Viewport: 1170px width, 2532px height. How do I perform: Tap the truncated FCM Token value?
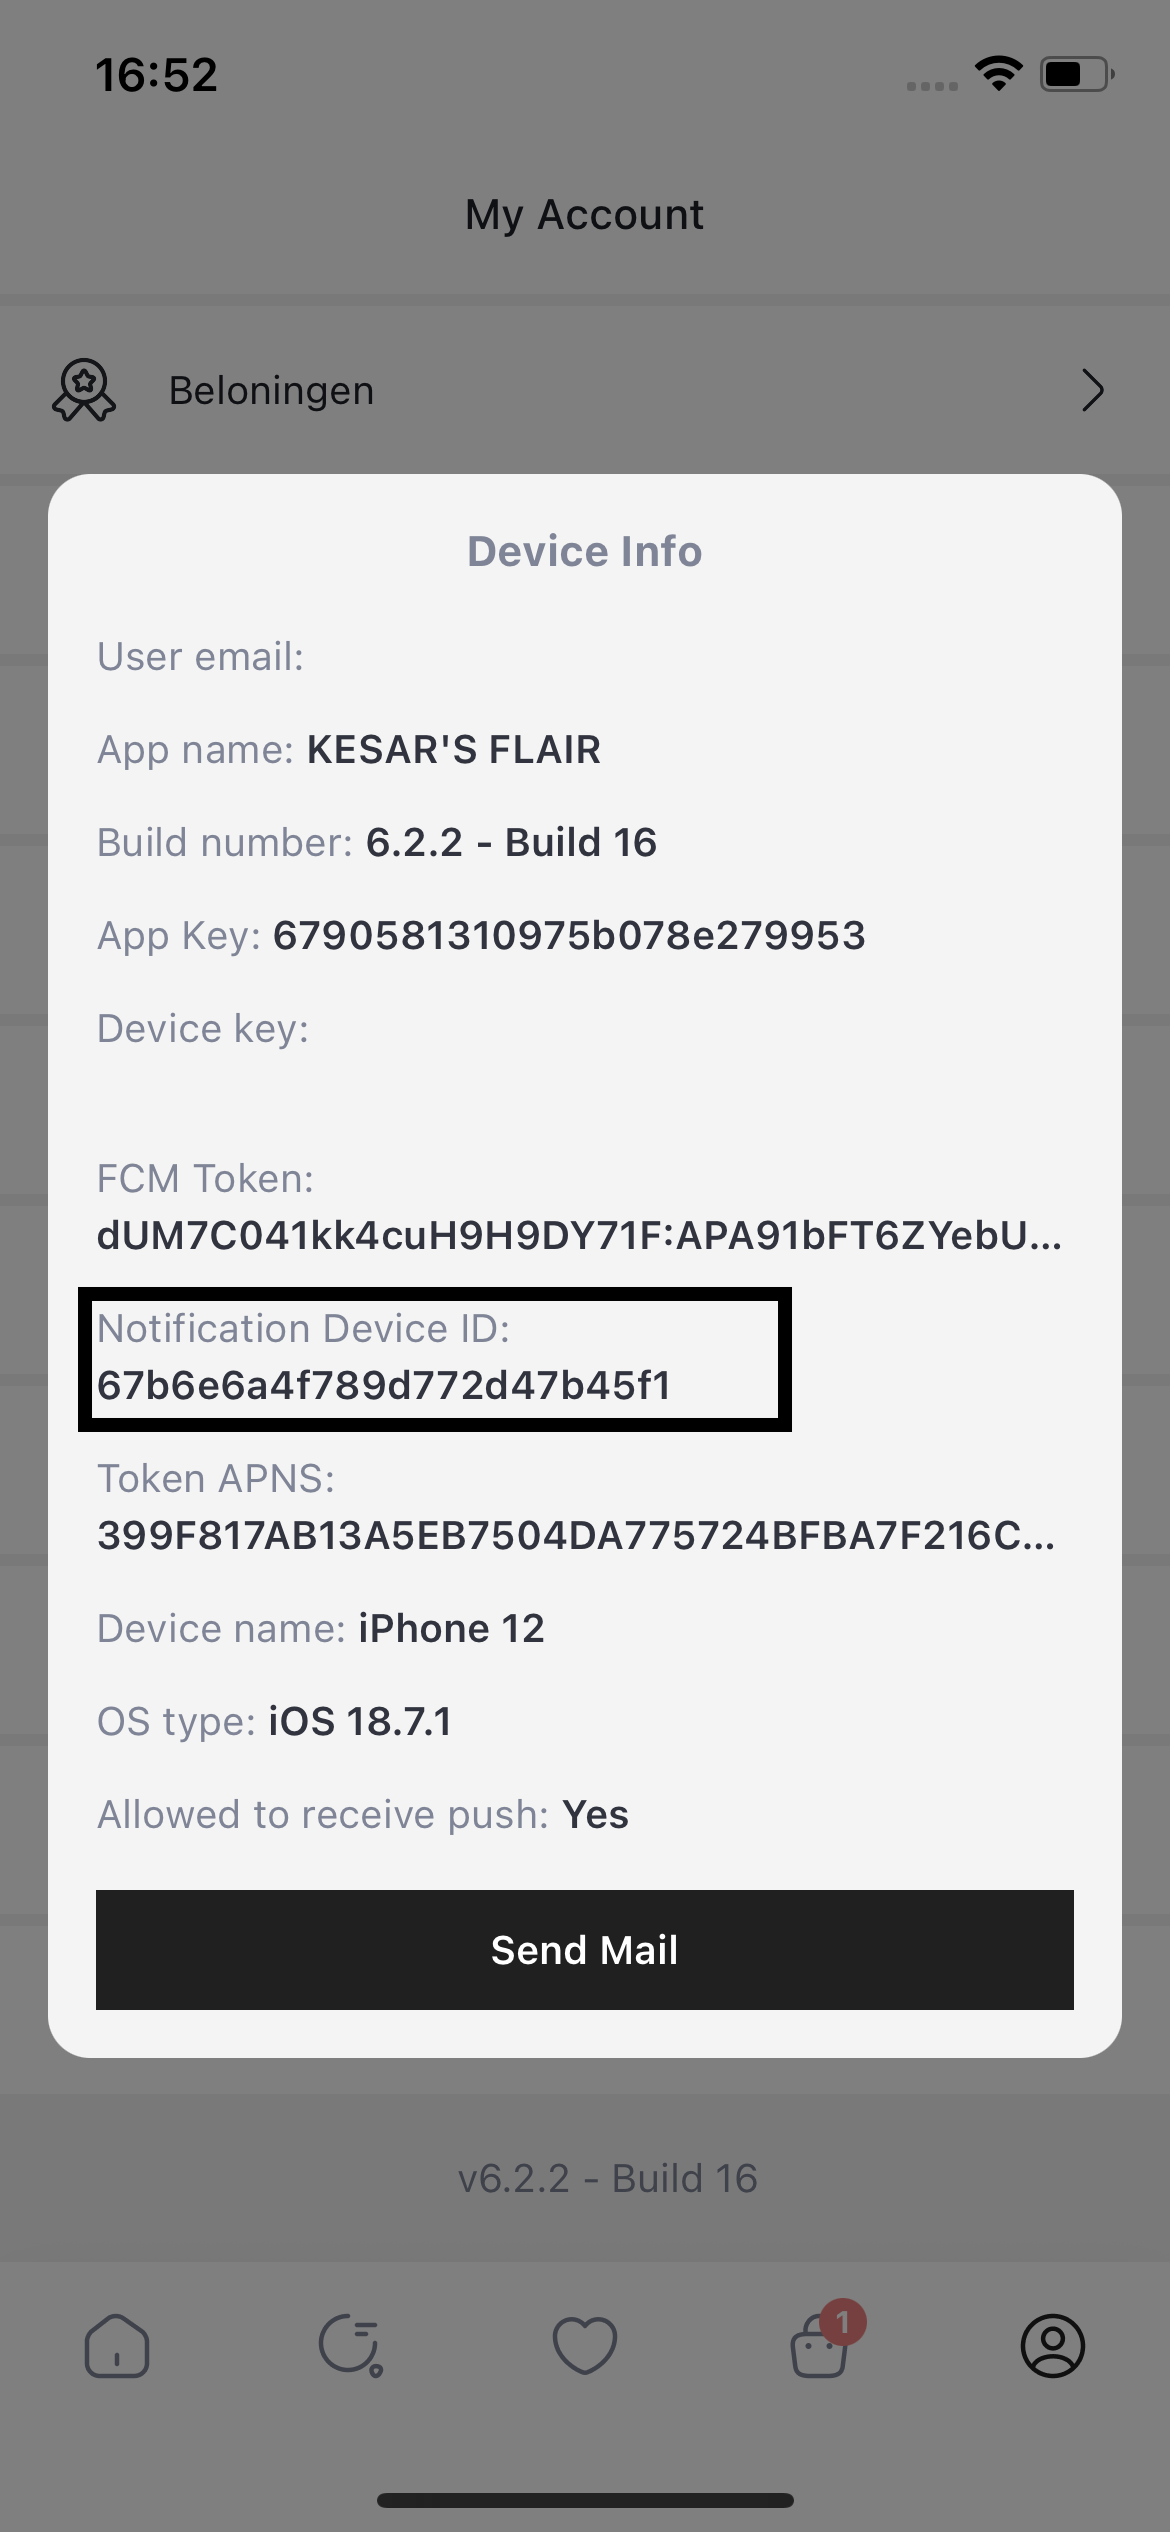(579, 1236)
